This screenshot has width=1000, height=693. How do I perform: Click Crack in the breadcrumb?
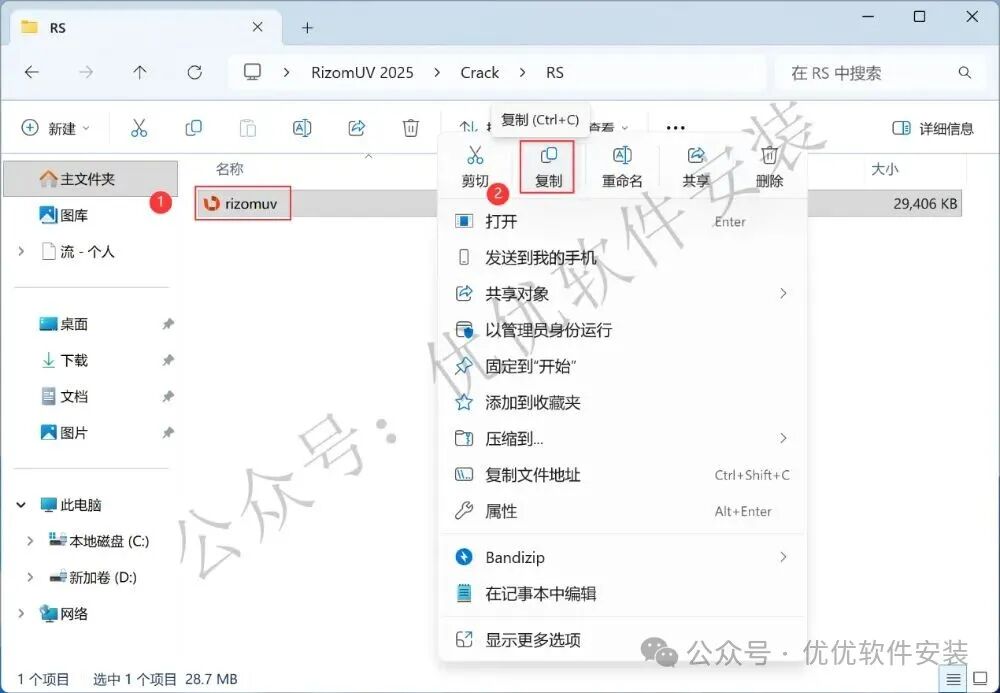click(480, 73)
